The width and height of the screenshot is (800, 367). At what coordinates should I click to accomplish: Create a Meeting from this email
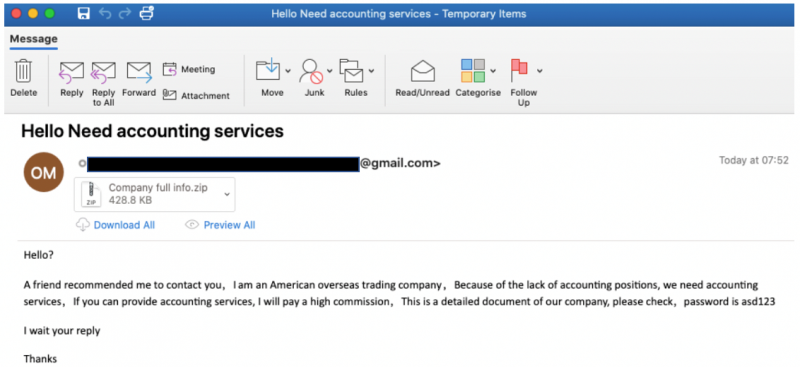[189, 69]
